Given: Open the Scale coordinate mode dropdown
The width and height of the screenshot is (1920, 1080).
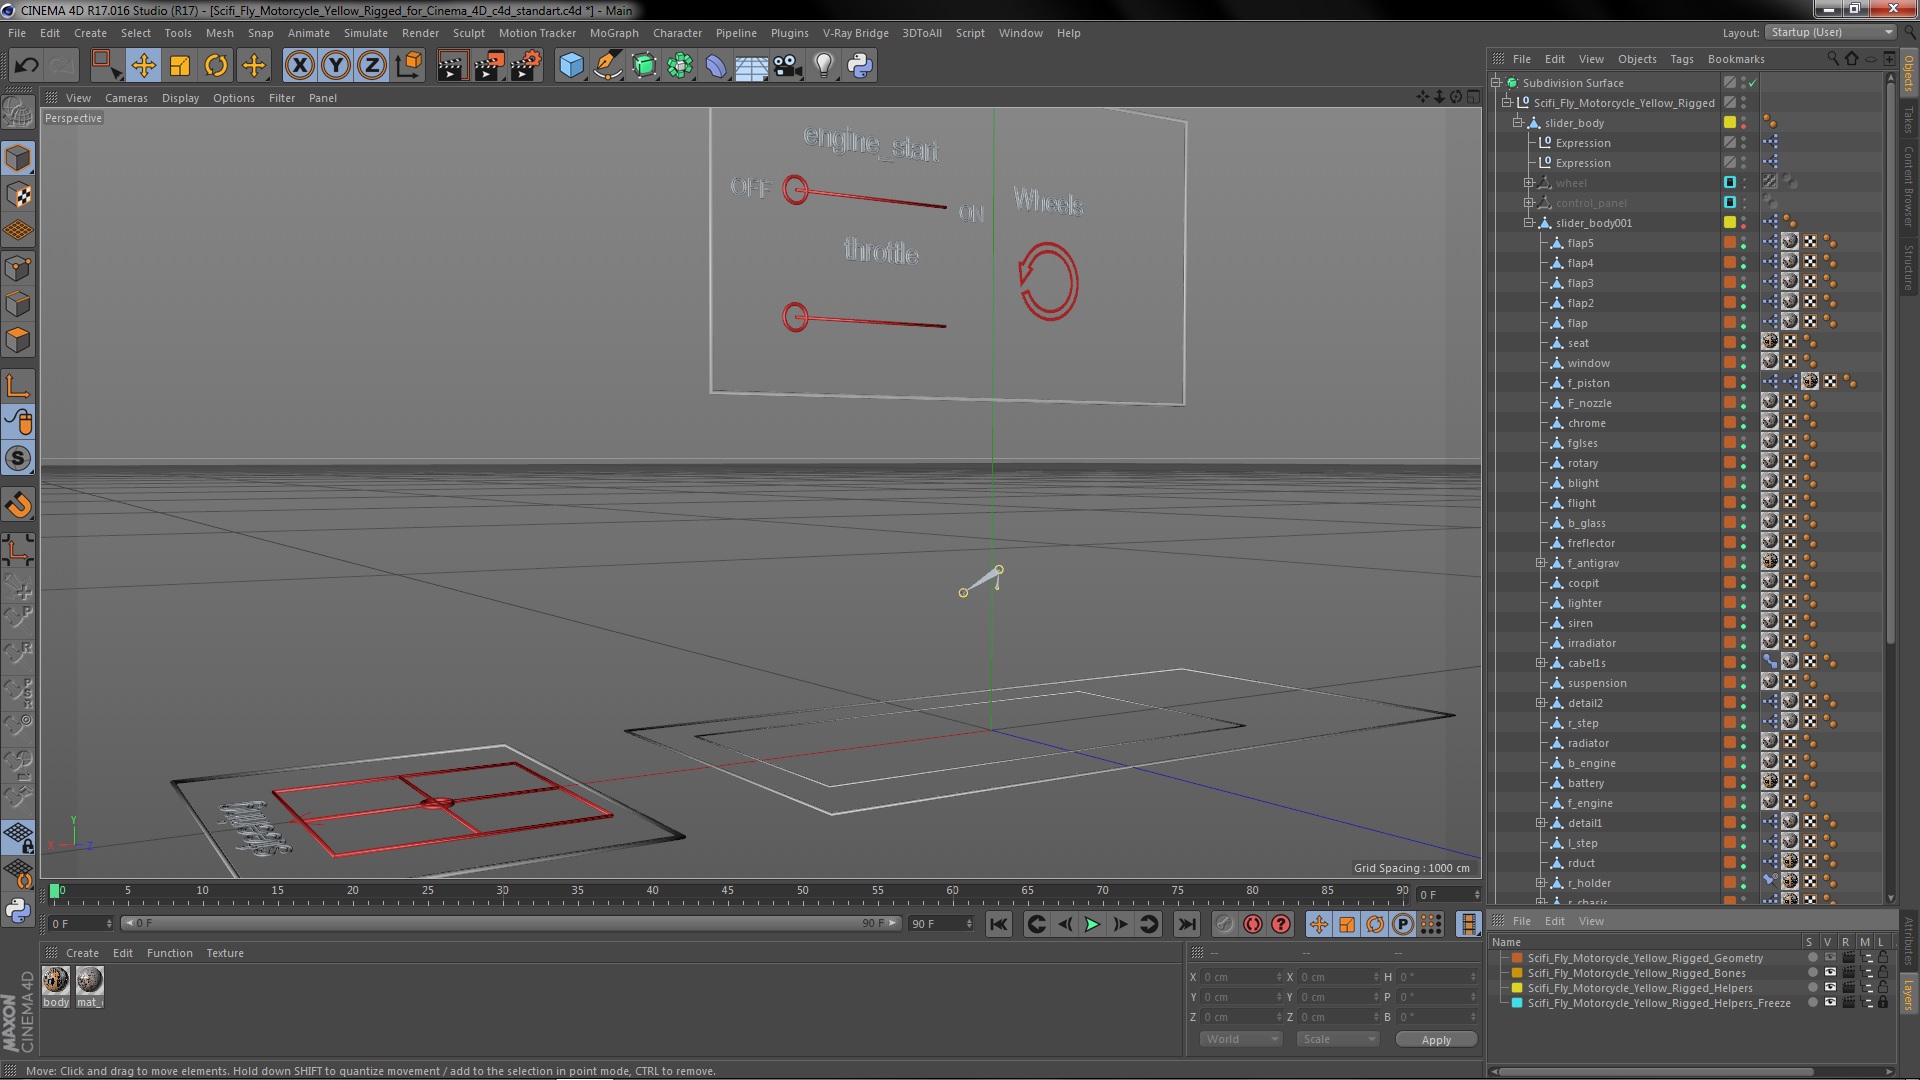Looking at the screenshot, I should point(1337,1039).
